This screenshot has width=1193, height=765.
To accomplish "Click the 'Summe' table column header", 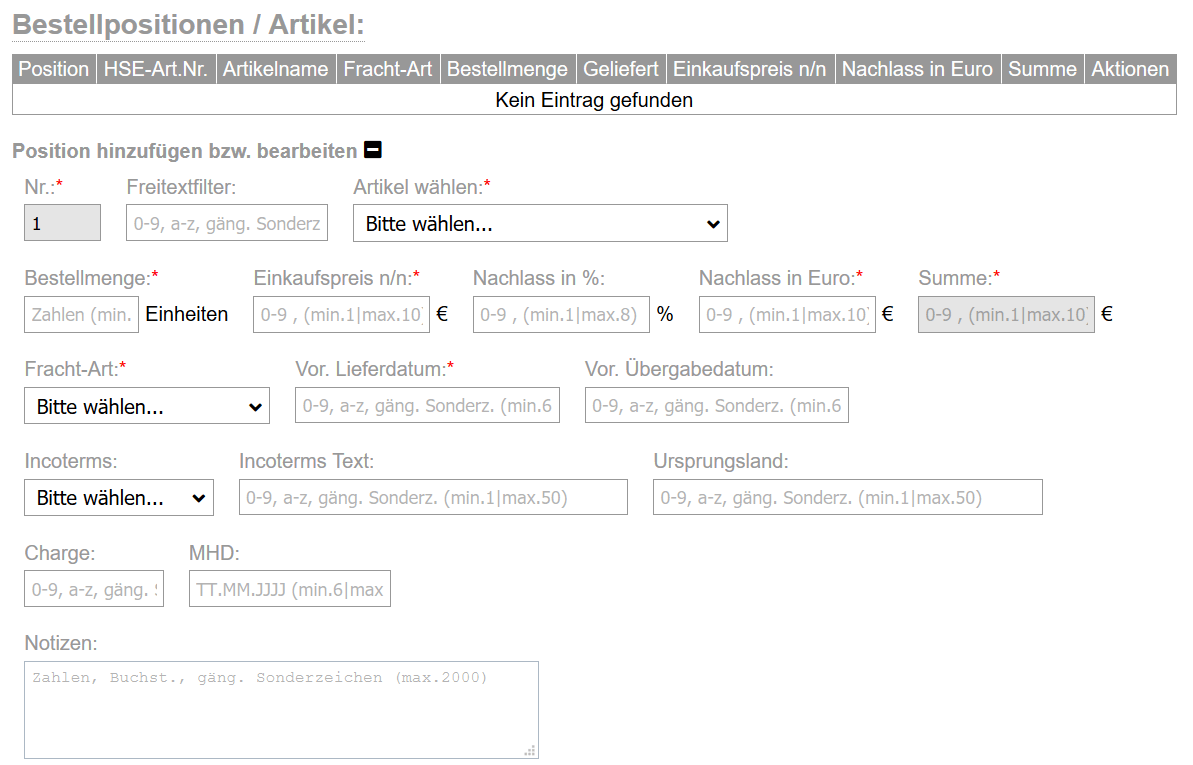I will pos(1042,69).
